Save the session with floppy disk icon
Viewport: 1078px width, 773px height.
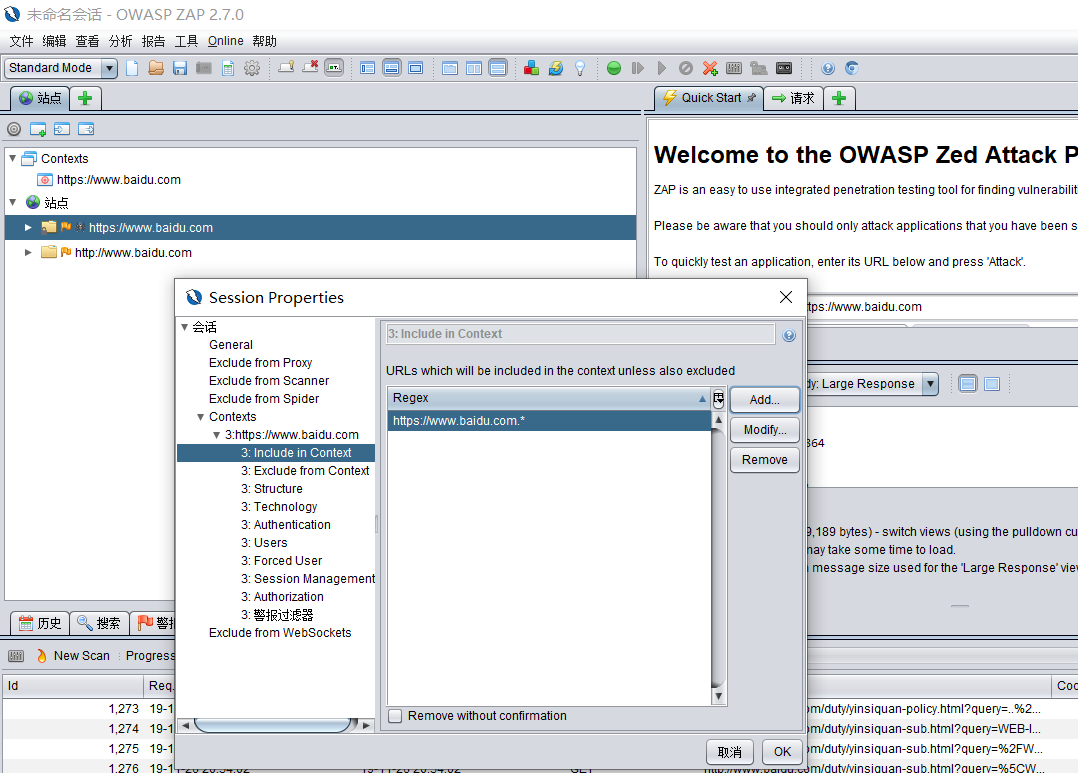point(180,68)
